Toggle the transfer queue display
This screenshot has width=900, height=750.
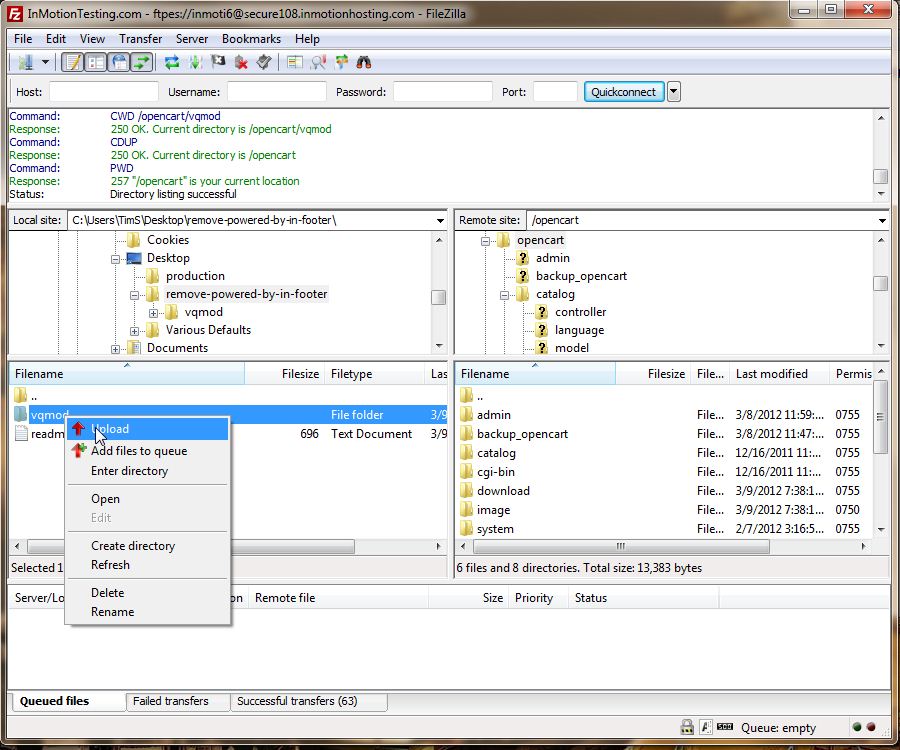point(142,62)
